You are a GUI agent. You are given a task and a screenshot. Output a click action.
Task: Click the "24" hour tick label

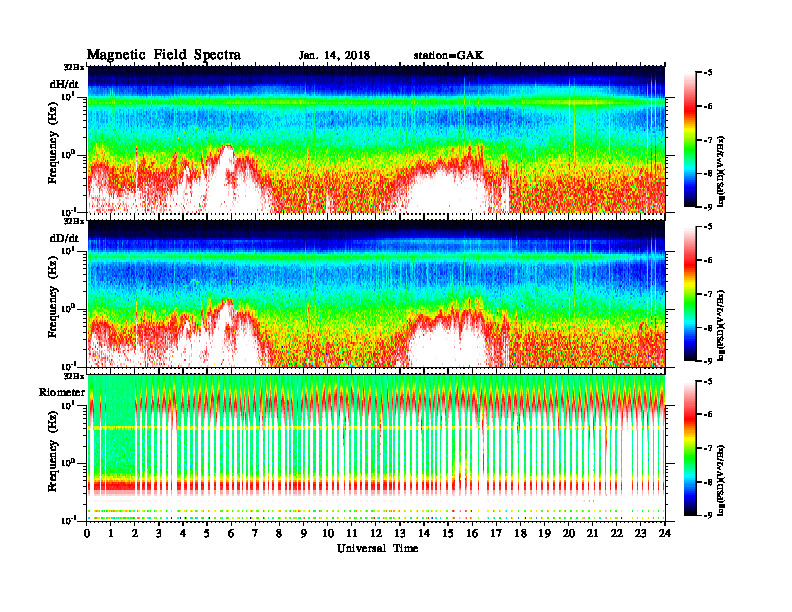click(x=665, y=533)
